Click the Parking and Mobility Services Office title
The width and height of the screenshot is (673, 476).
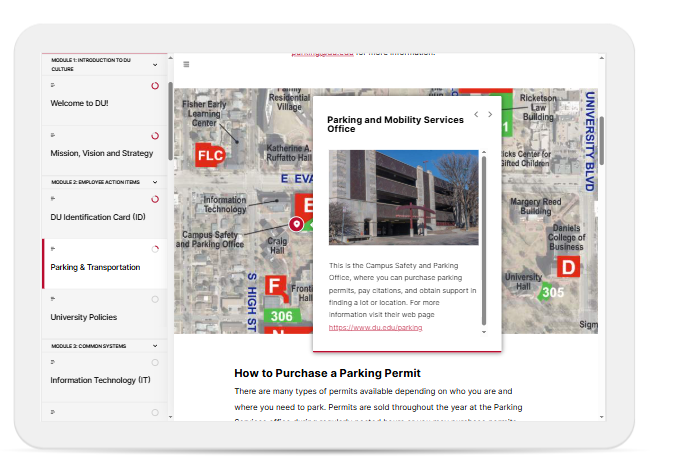[395, 124]
